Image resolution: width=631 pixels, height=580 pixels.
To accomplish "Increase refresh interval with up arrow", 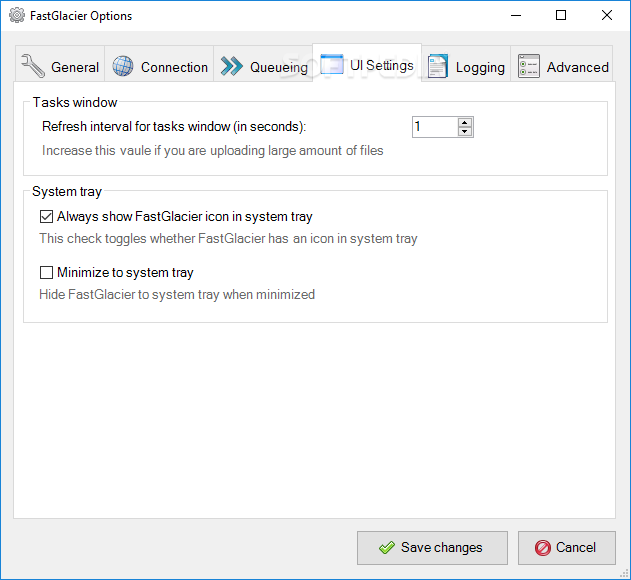I will click(465, 122).
